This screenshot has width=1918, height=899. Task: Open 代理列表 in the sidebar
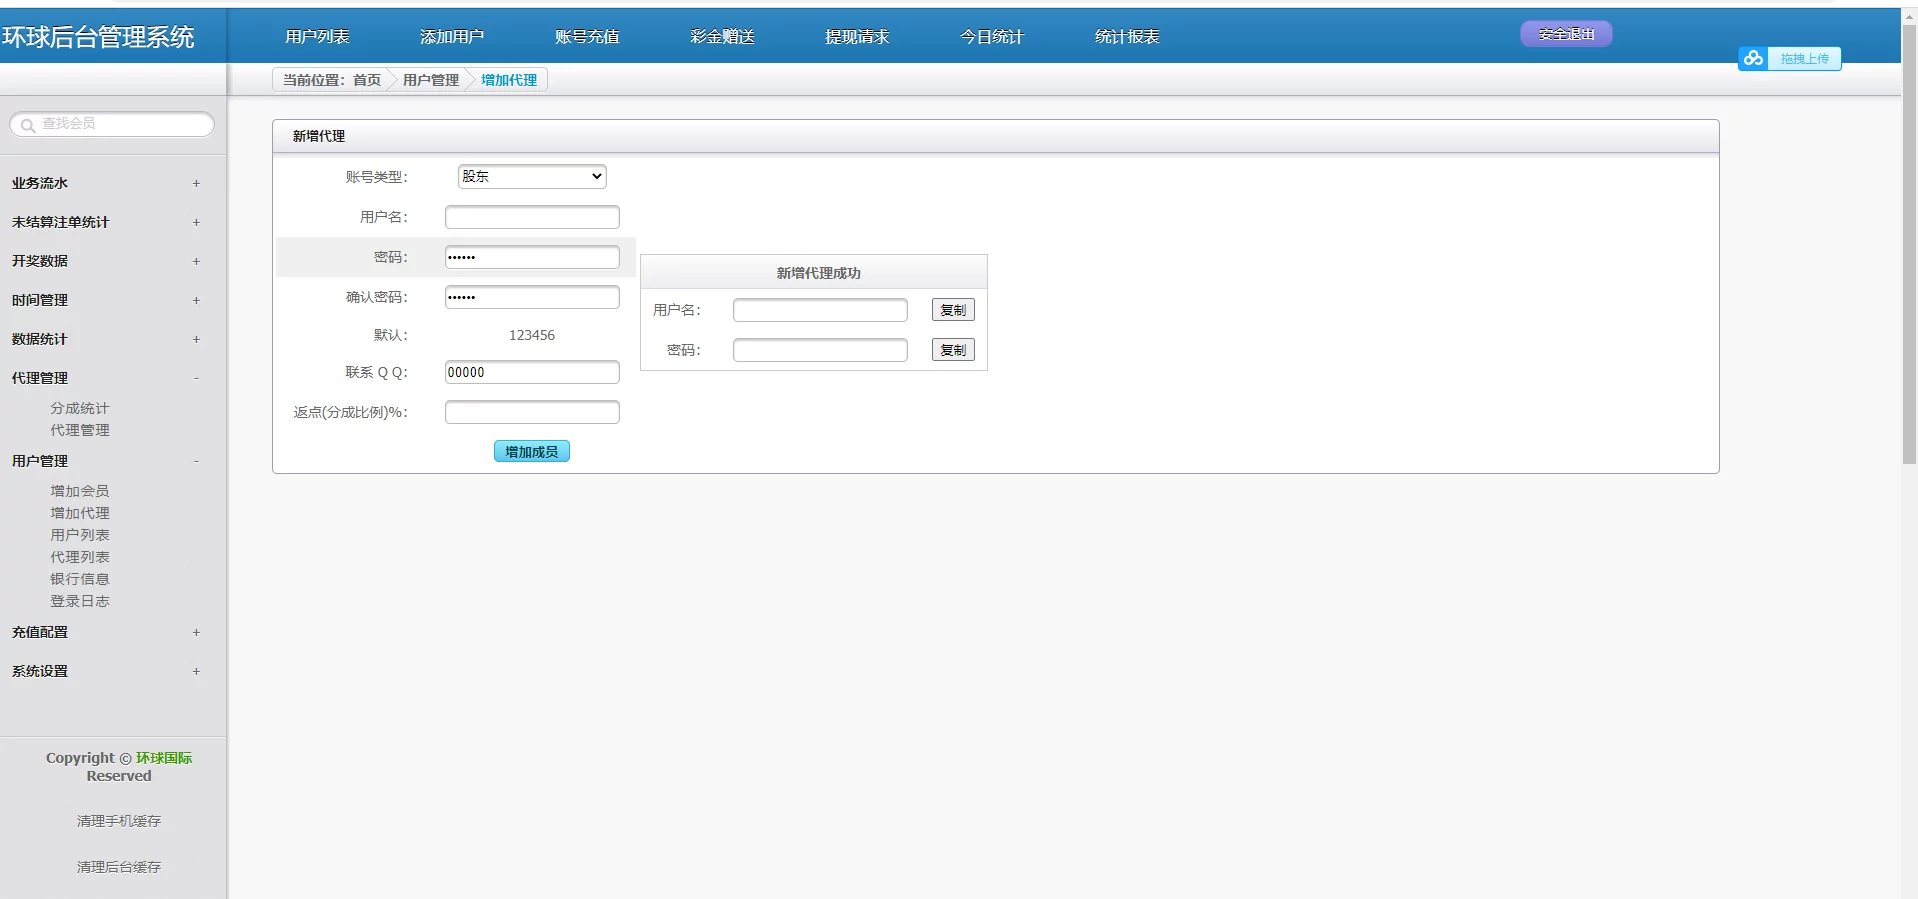click(x=80, y=557)
